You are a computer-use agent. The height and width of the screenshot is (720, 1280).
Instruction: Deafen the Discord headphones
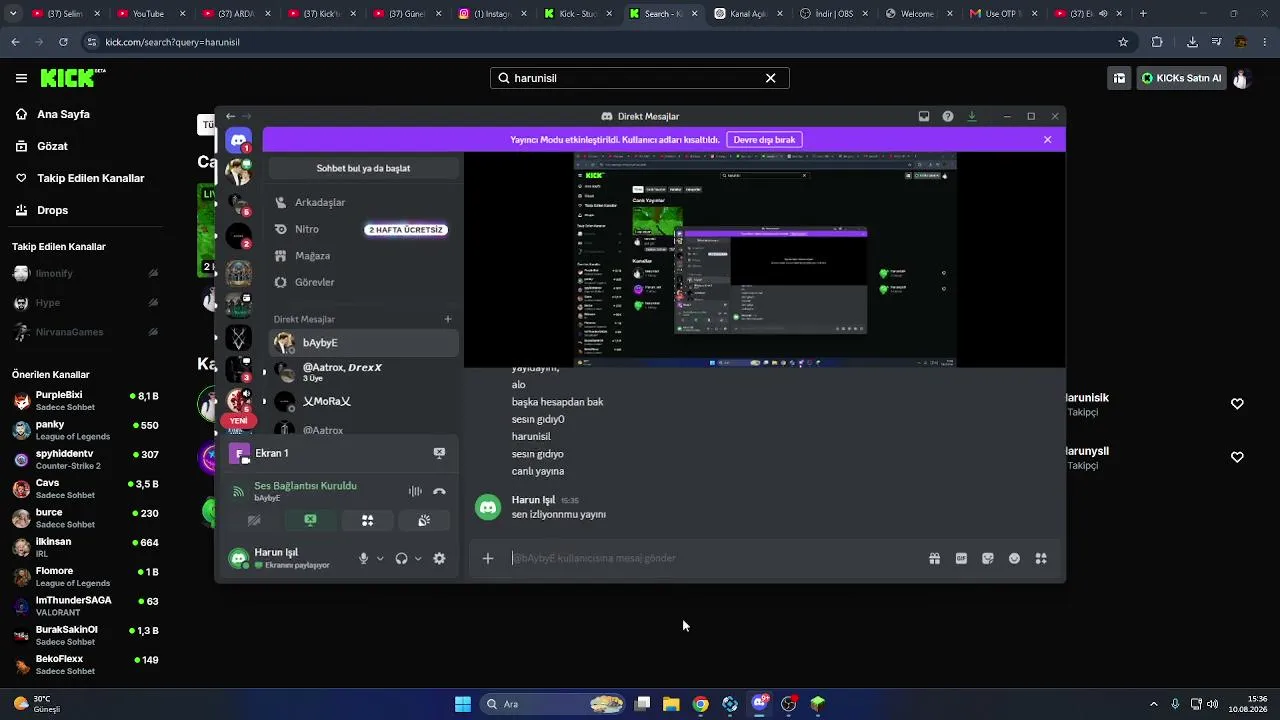401,559
